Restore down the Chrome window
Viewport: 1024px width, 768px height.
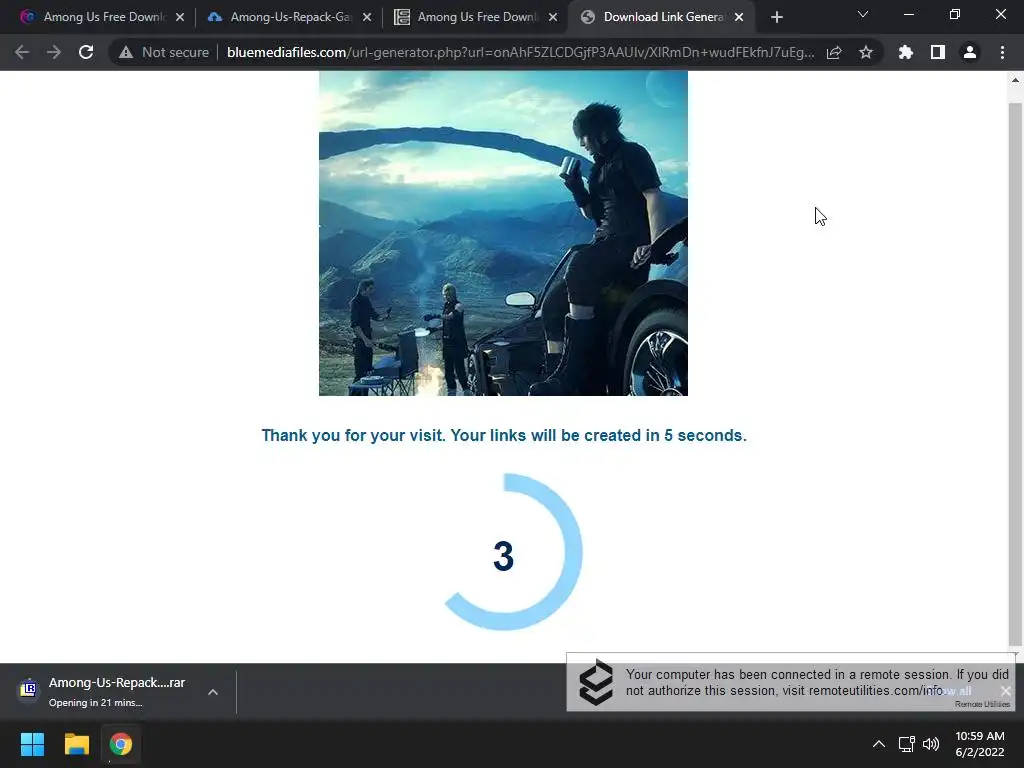[x=955, y=14]
